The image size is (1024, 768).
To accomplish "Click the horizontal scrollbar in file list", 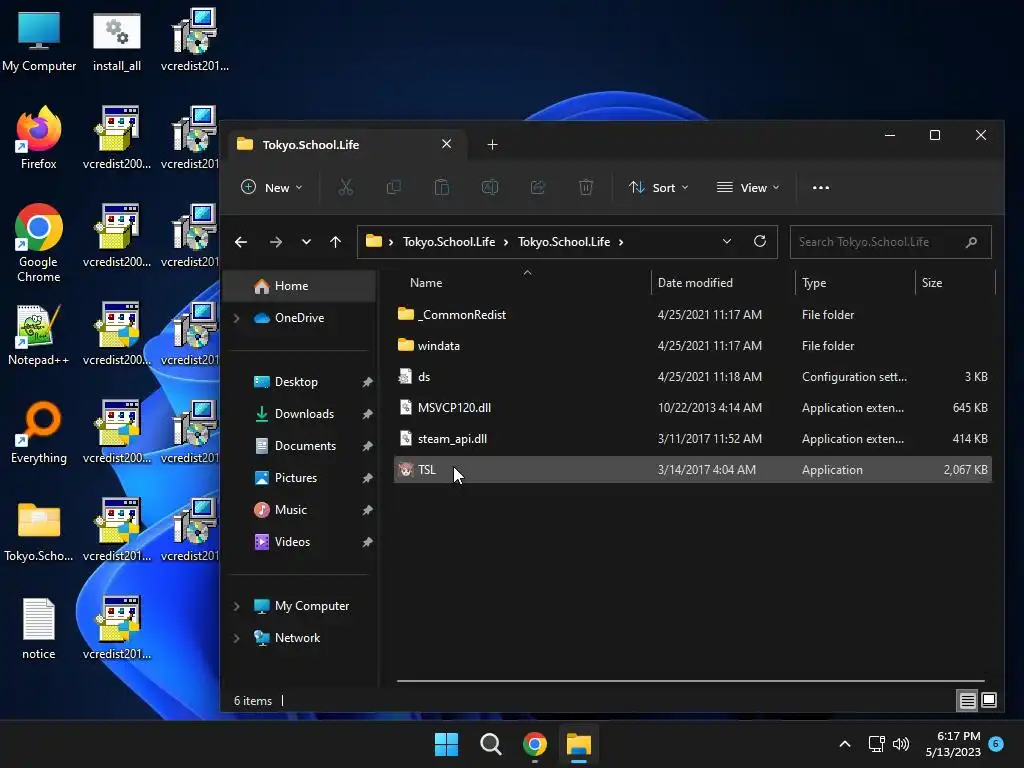I will coord(690,681).
